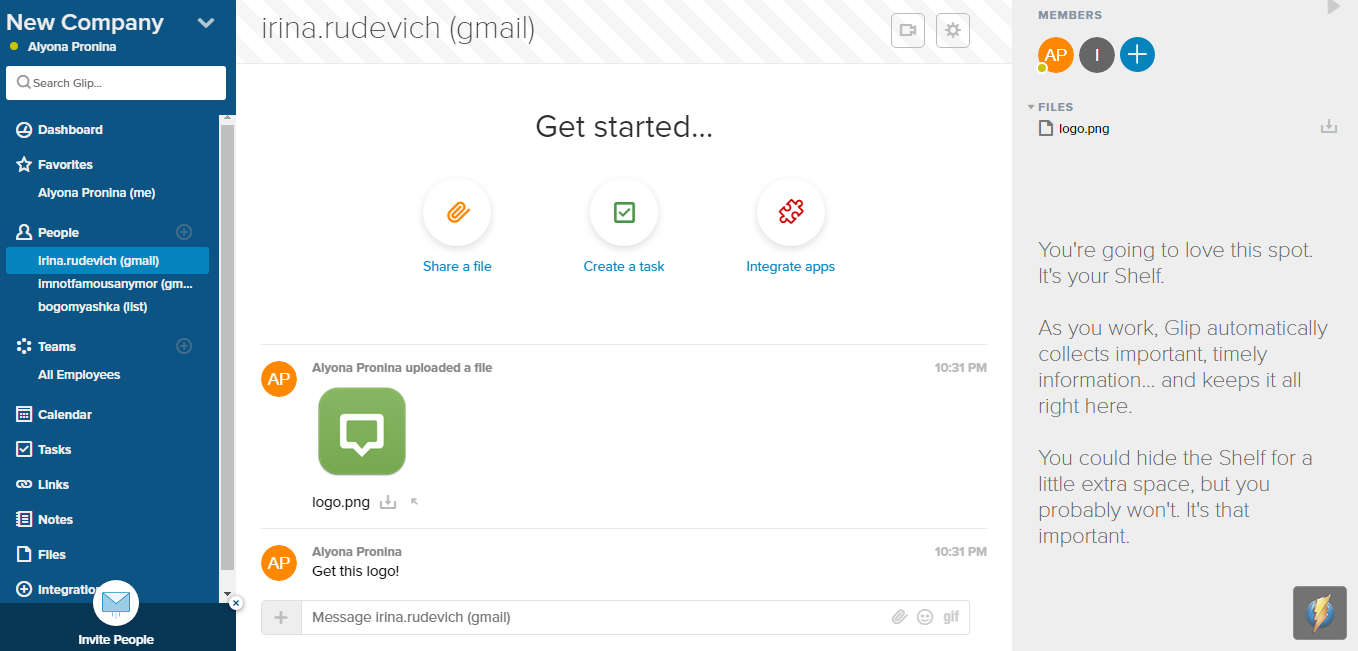Open the Tasks section in the sidebar
1358x651 pixels.
tap(54, 449)
